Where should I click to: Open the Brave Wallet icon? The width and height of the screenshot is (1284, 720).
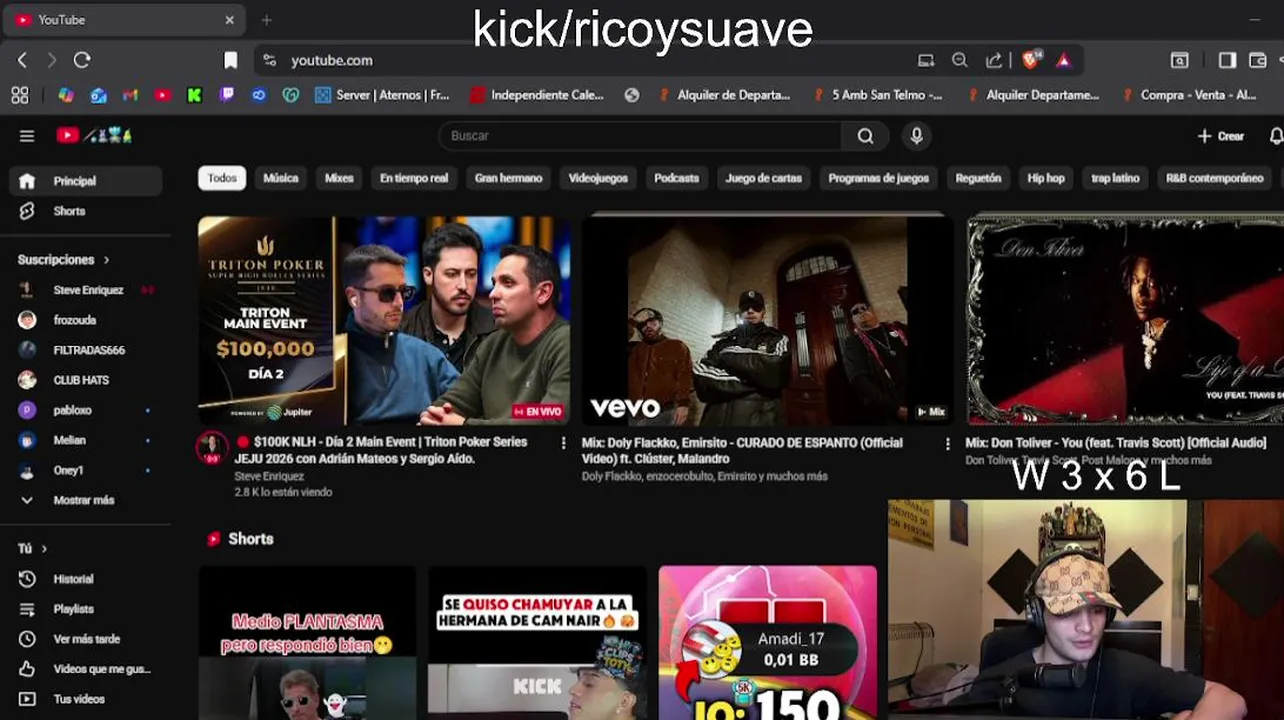tap(1258, 60)
